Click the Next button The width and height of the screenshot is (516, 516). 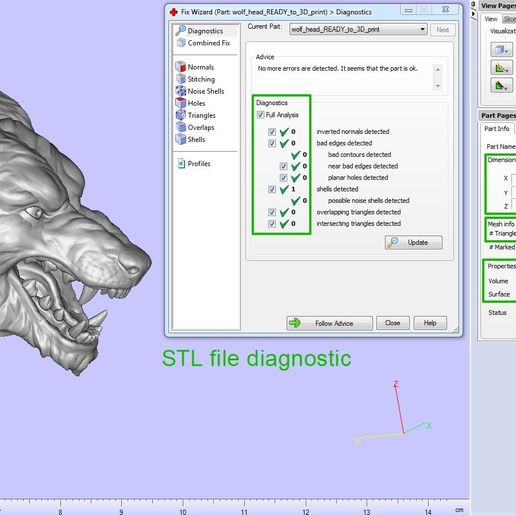coord(443,30)
